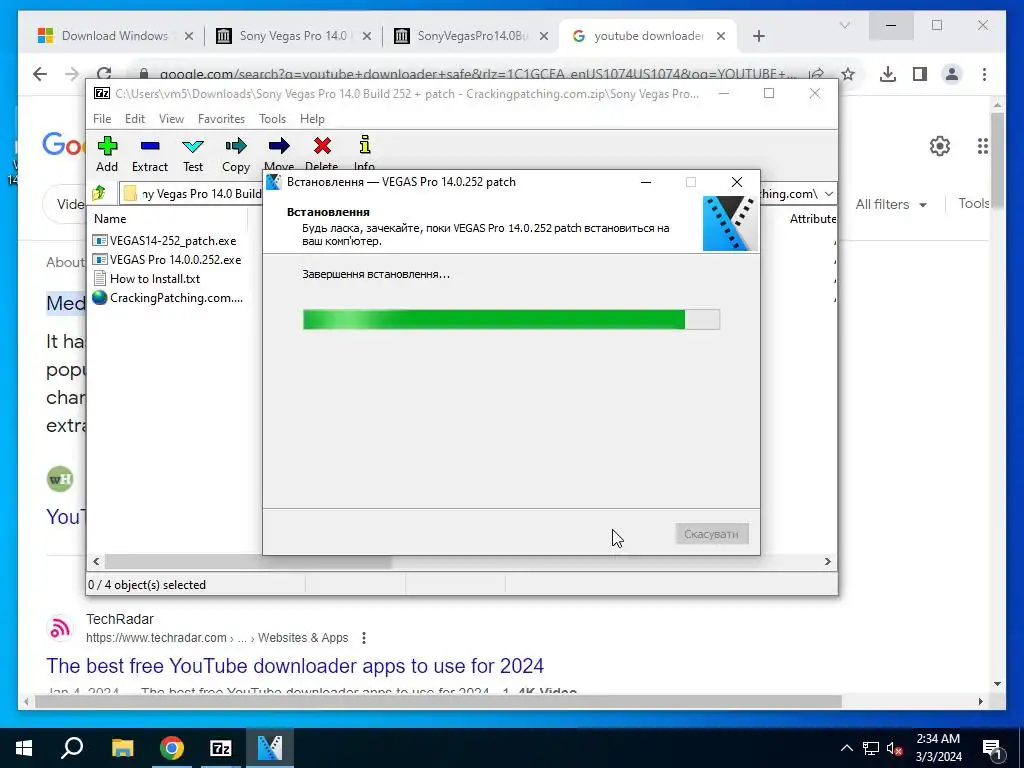Open the Edit menu in 7-Zip

point(135,119)
